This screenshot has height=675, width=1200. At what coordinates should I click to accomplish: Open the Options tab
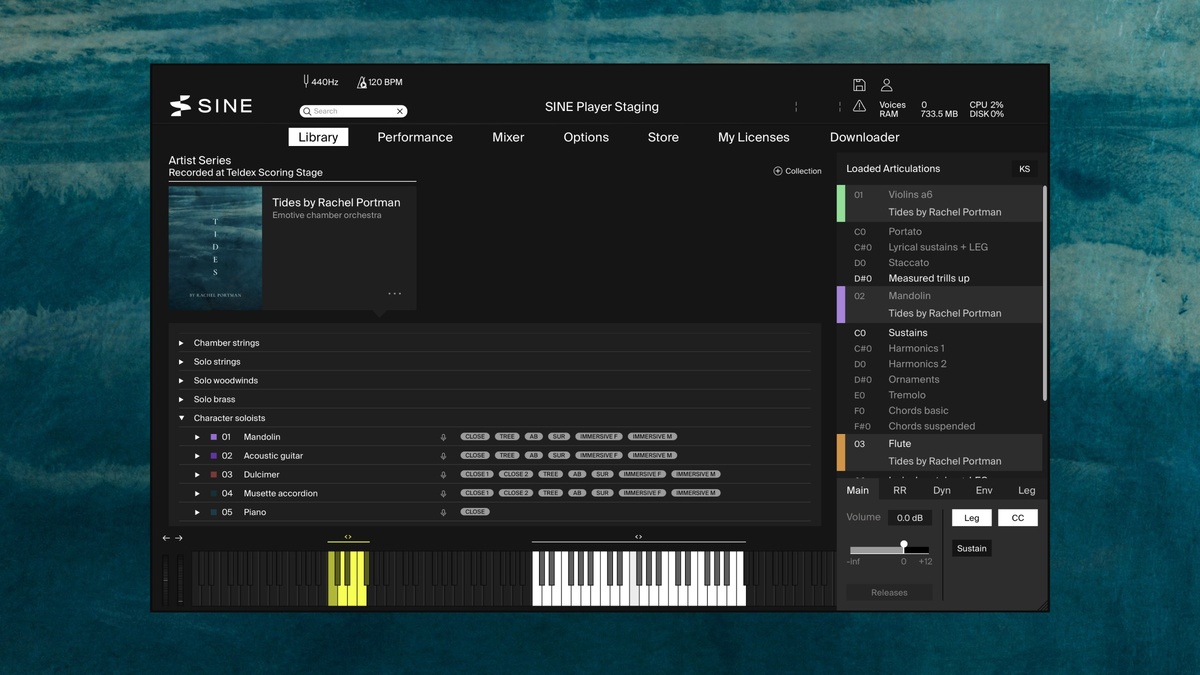click(x=586, y=137)
